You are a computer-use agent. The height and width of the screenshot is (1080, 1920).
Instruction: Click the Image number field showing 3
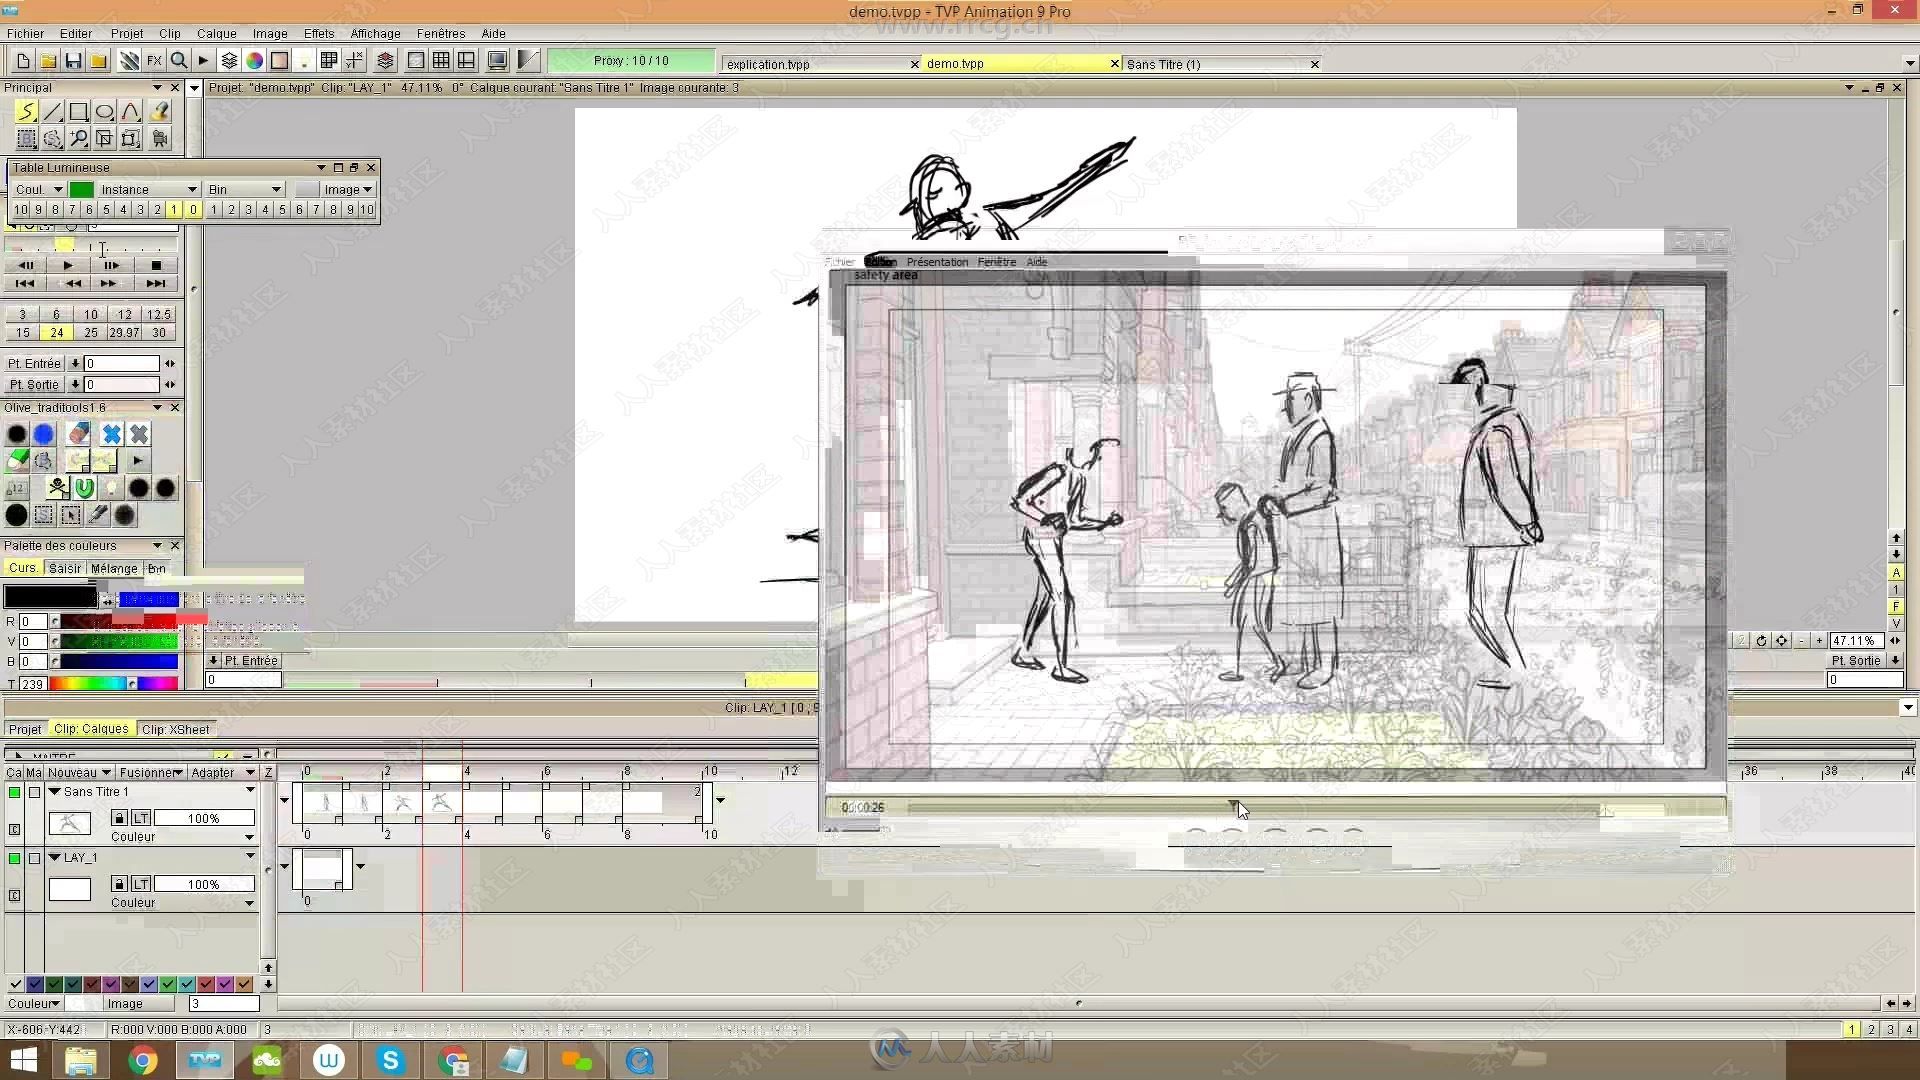coord(223,1003)
